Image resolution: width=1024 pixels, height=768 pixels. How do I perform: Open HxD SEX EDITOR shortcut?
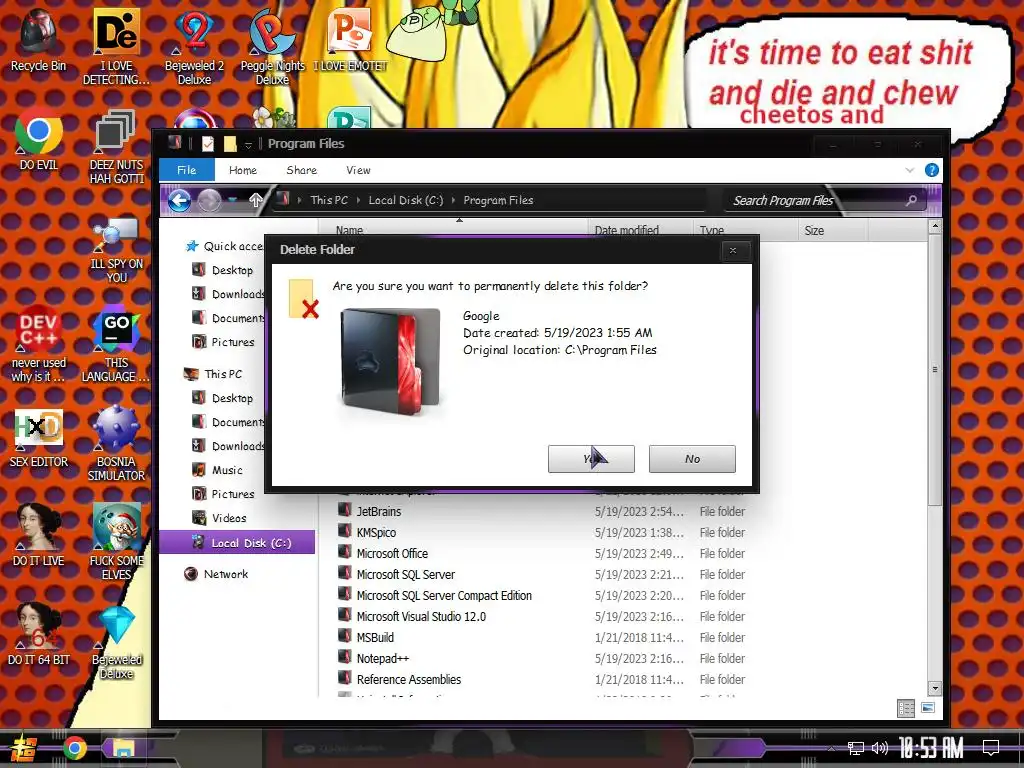point(38,438)
